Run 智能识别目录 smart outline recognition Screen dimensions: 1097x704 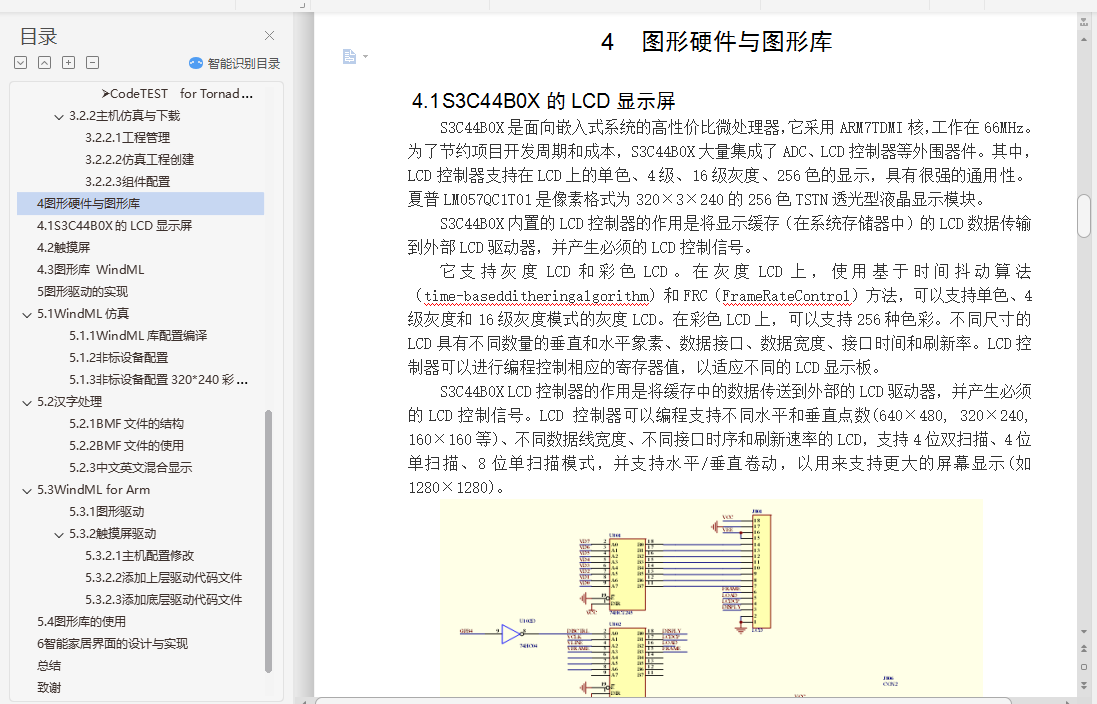234,64
